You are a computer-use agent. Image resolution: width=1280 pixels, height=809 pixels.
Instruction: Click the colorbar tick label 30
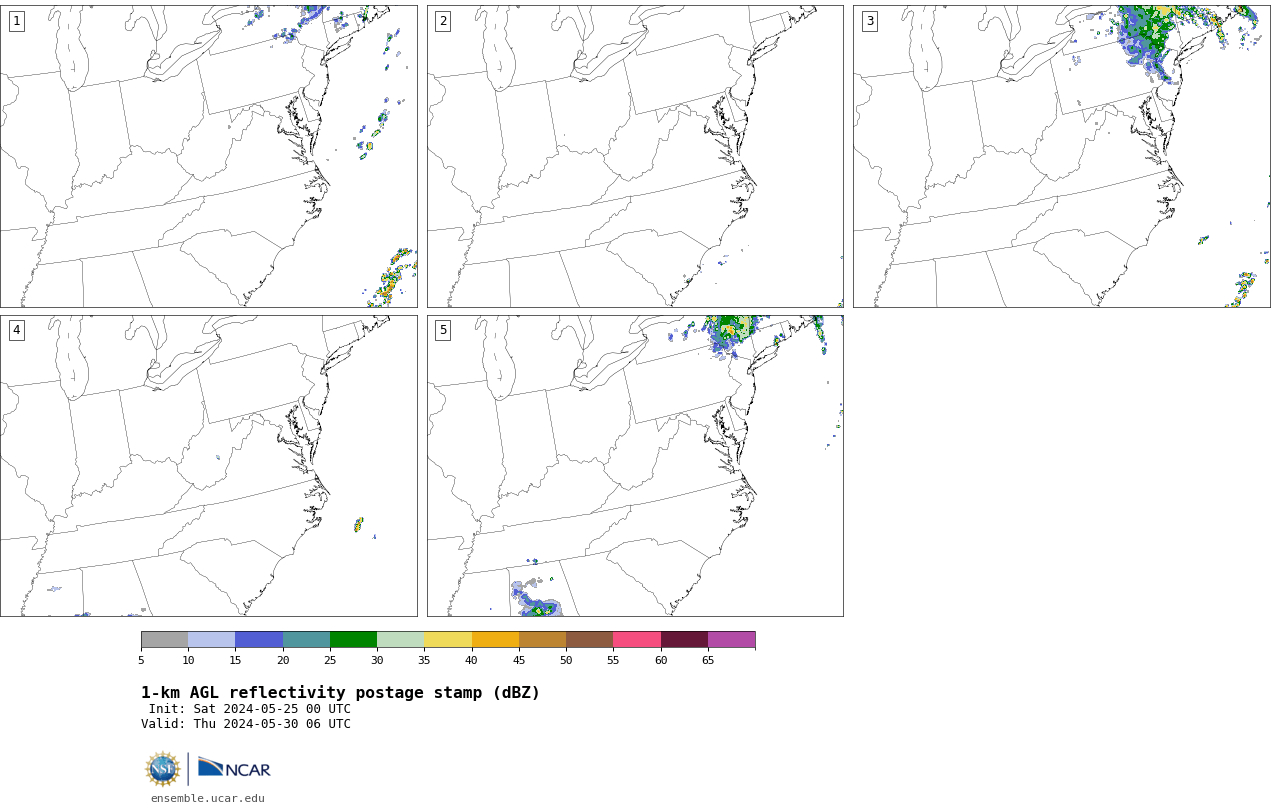[377, 660]
